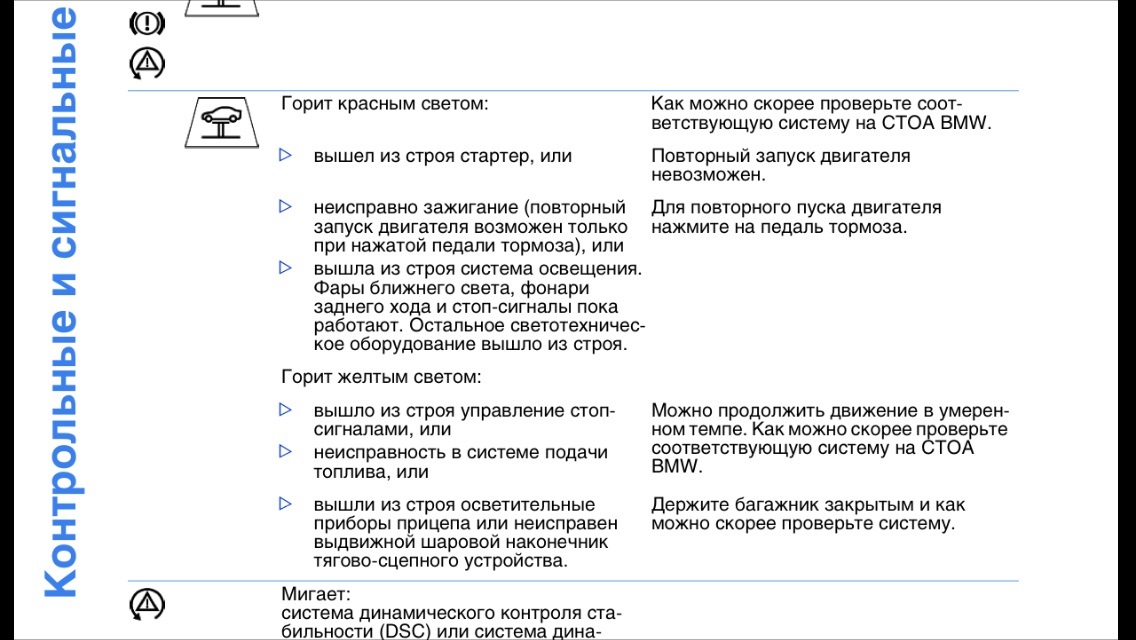
Task: Click the vertical heading 'Контрольные и сигнальные'
Action: 62,302
